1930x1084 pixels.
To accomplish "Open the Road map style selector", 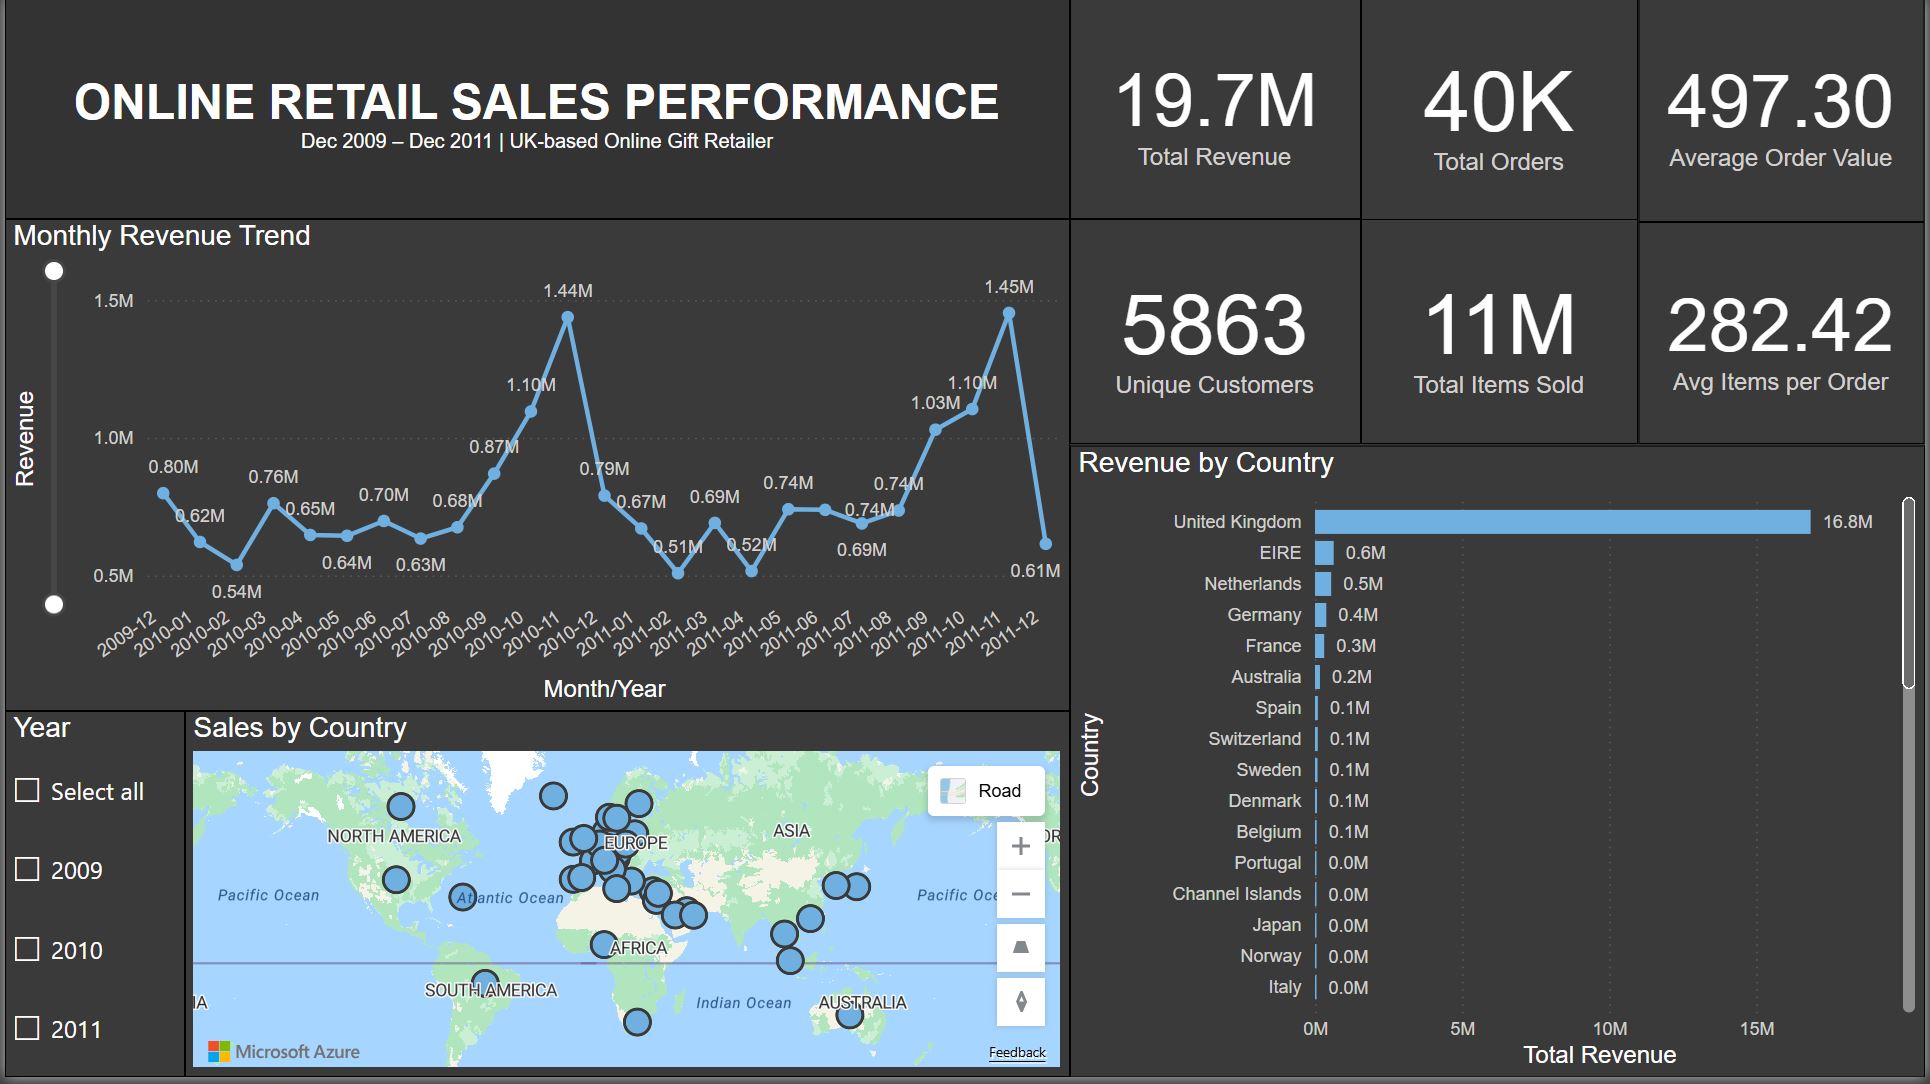I will tap(985, 791).
